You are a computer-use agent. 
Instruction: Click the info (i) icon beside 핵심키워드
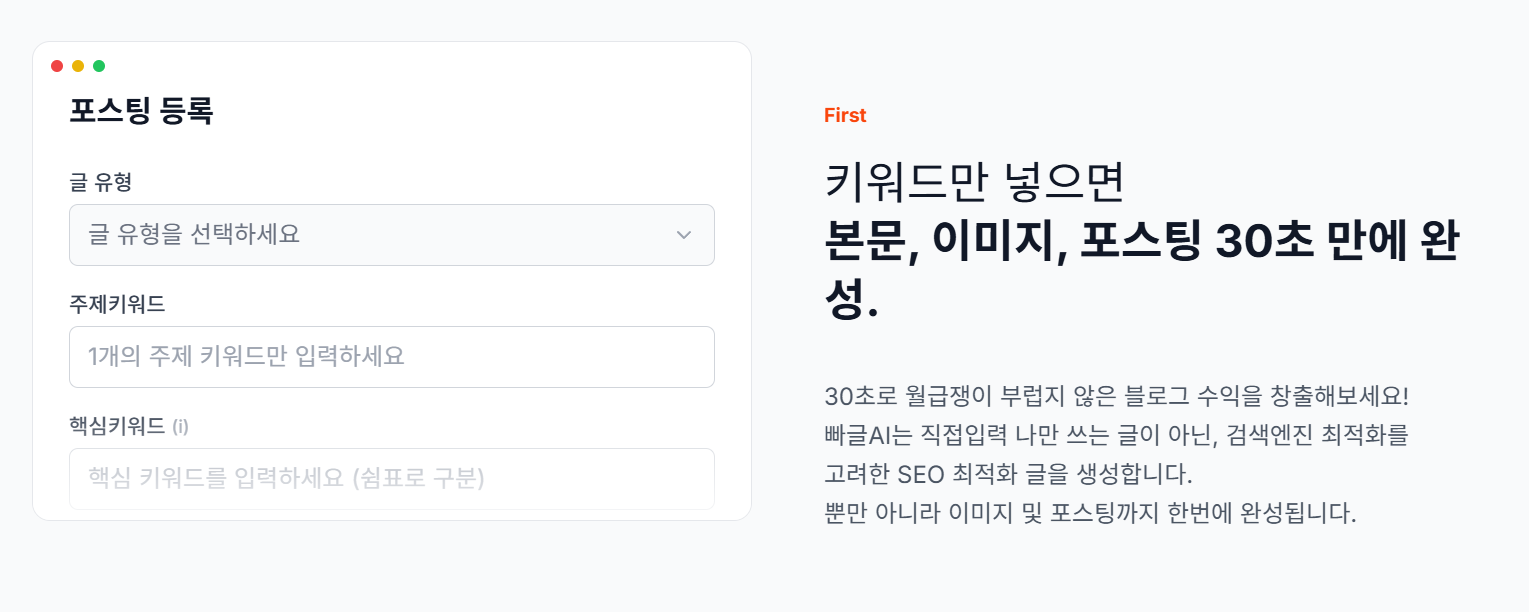(x=180, y=427)
